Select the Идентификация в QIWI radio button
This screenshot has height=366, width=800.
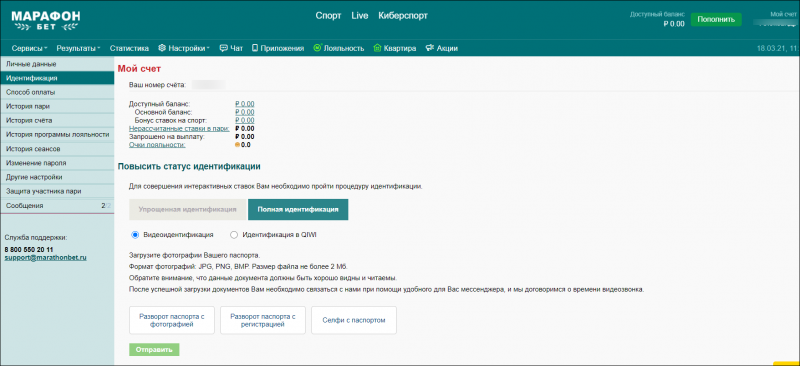pos(234,235)
